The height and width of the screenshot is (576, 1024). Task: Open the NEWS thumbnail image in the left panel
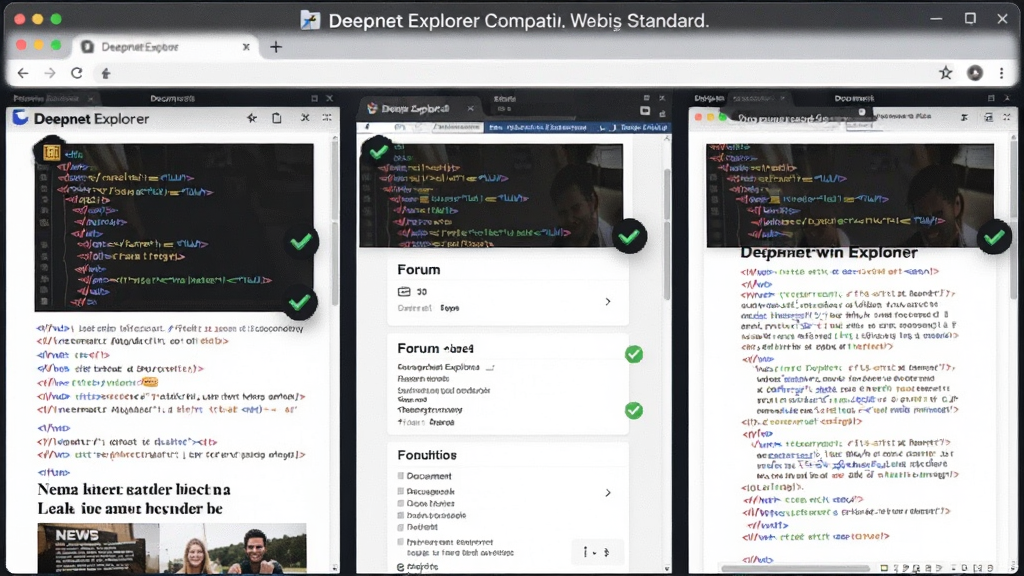pyautogui.click(x=99, y=548)
